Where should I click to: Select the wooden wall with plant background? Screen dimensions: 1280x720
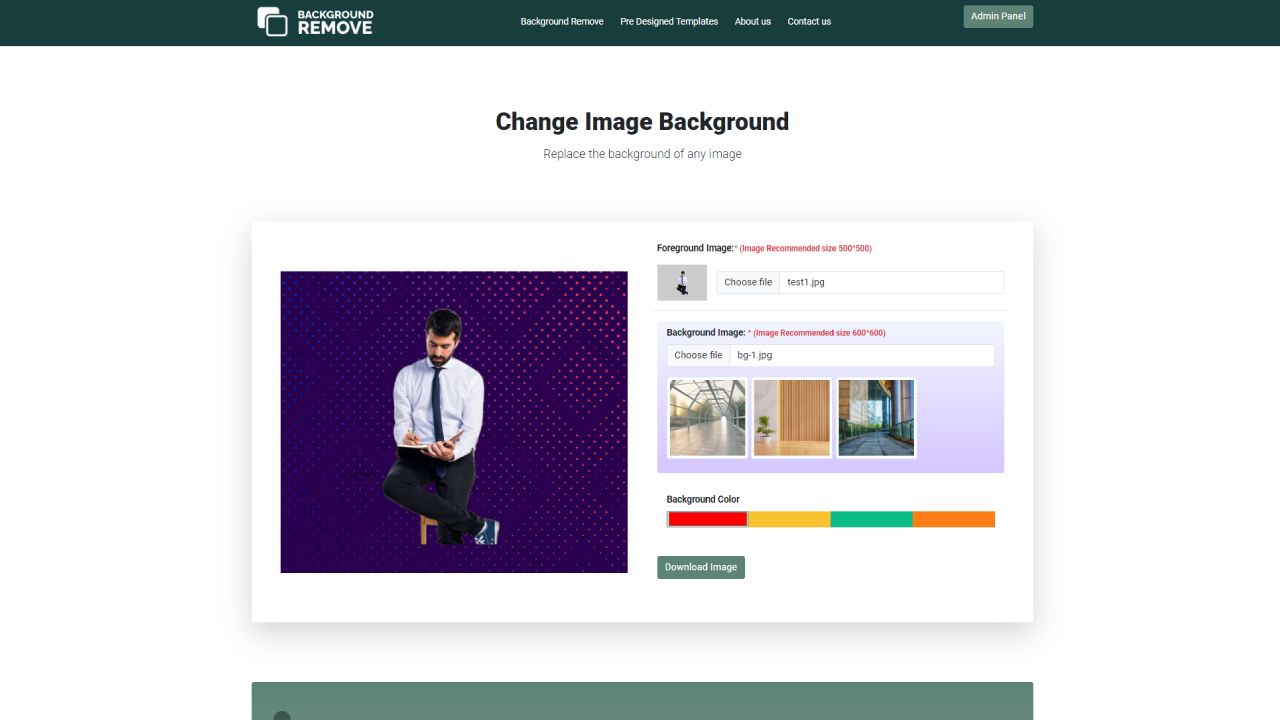coord(792,418)
